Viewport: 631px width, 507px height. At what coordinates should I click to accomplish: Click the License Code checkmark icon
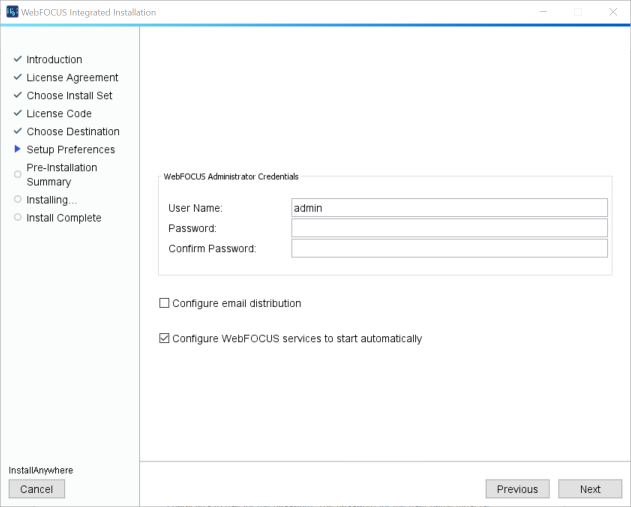[x=17, y=113]
